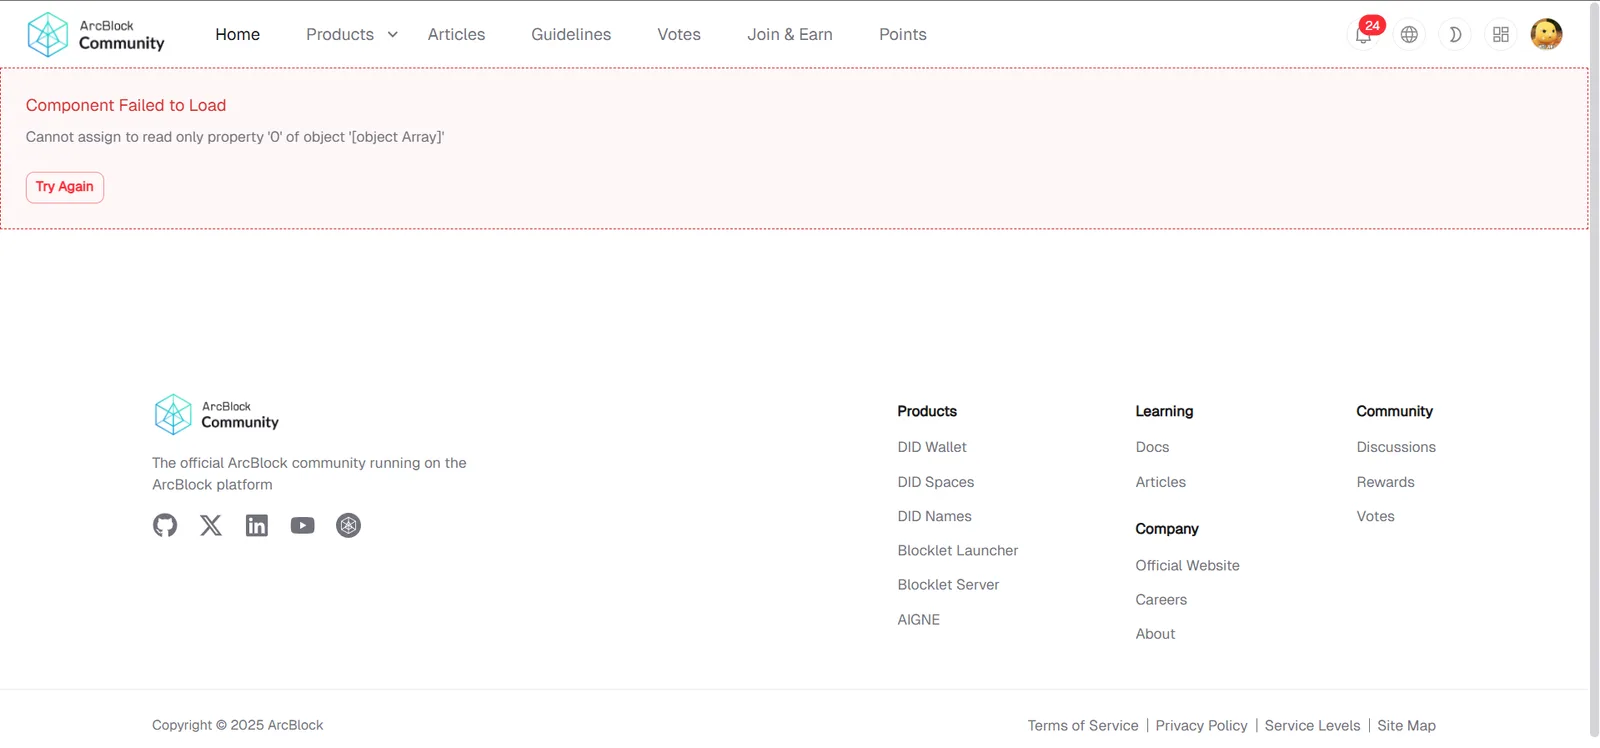The image size is (1600, 748).
Task: Expand the Products dropdown in navigation
Action: [352, 35]
